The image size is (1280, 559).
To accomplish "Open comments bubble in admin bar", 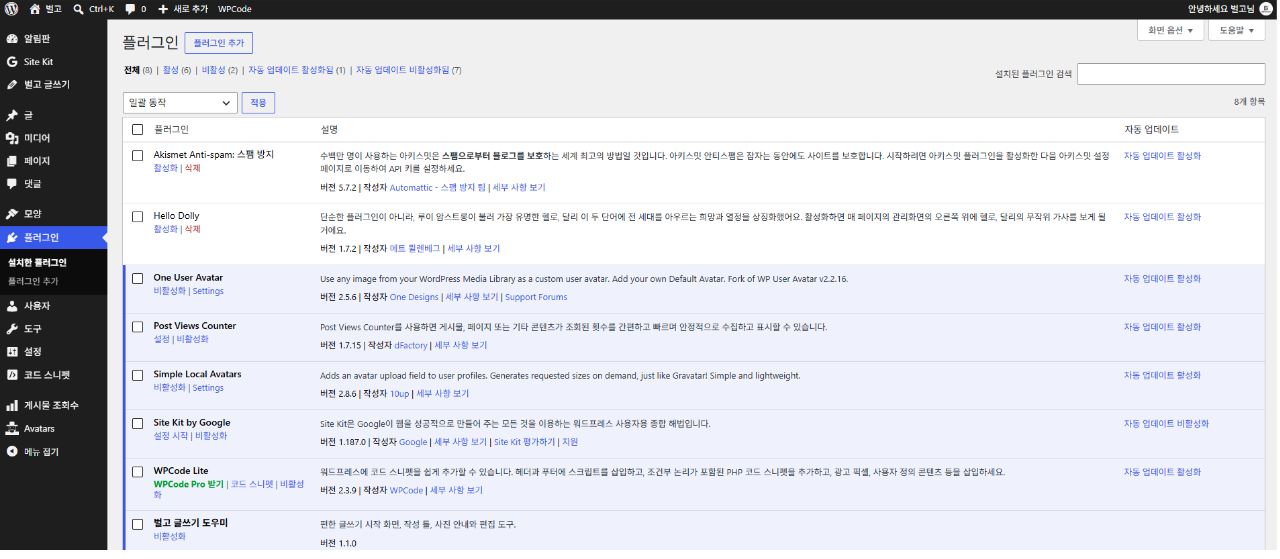I will coord(135,8).
